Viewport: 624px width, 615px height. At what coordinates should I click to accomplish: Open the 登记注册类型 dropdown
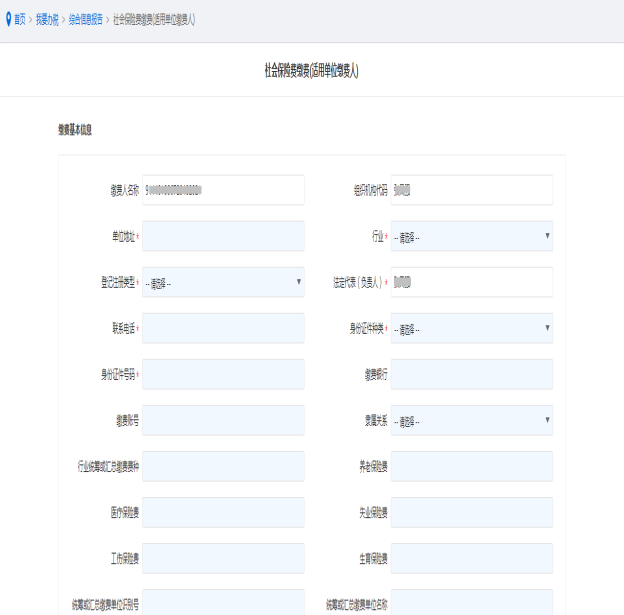pyautogui.click(x=223, y=282)
